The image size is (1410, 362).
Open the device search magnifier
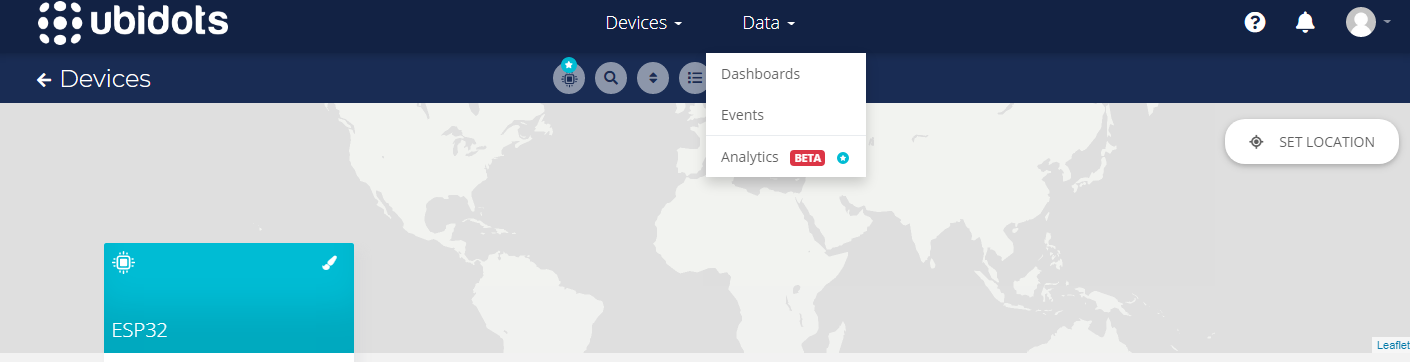click(x=611, y=78)
